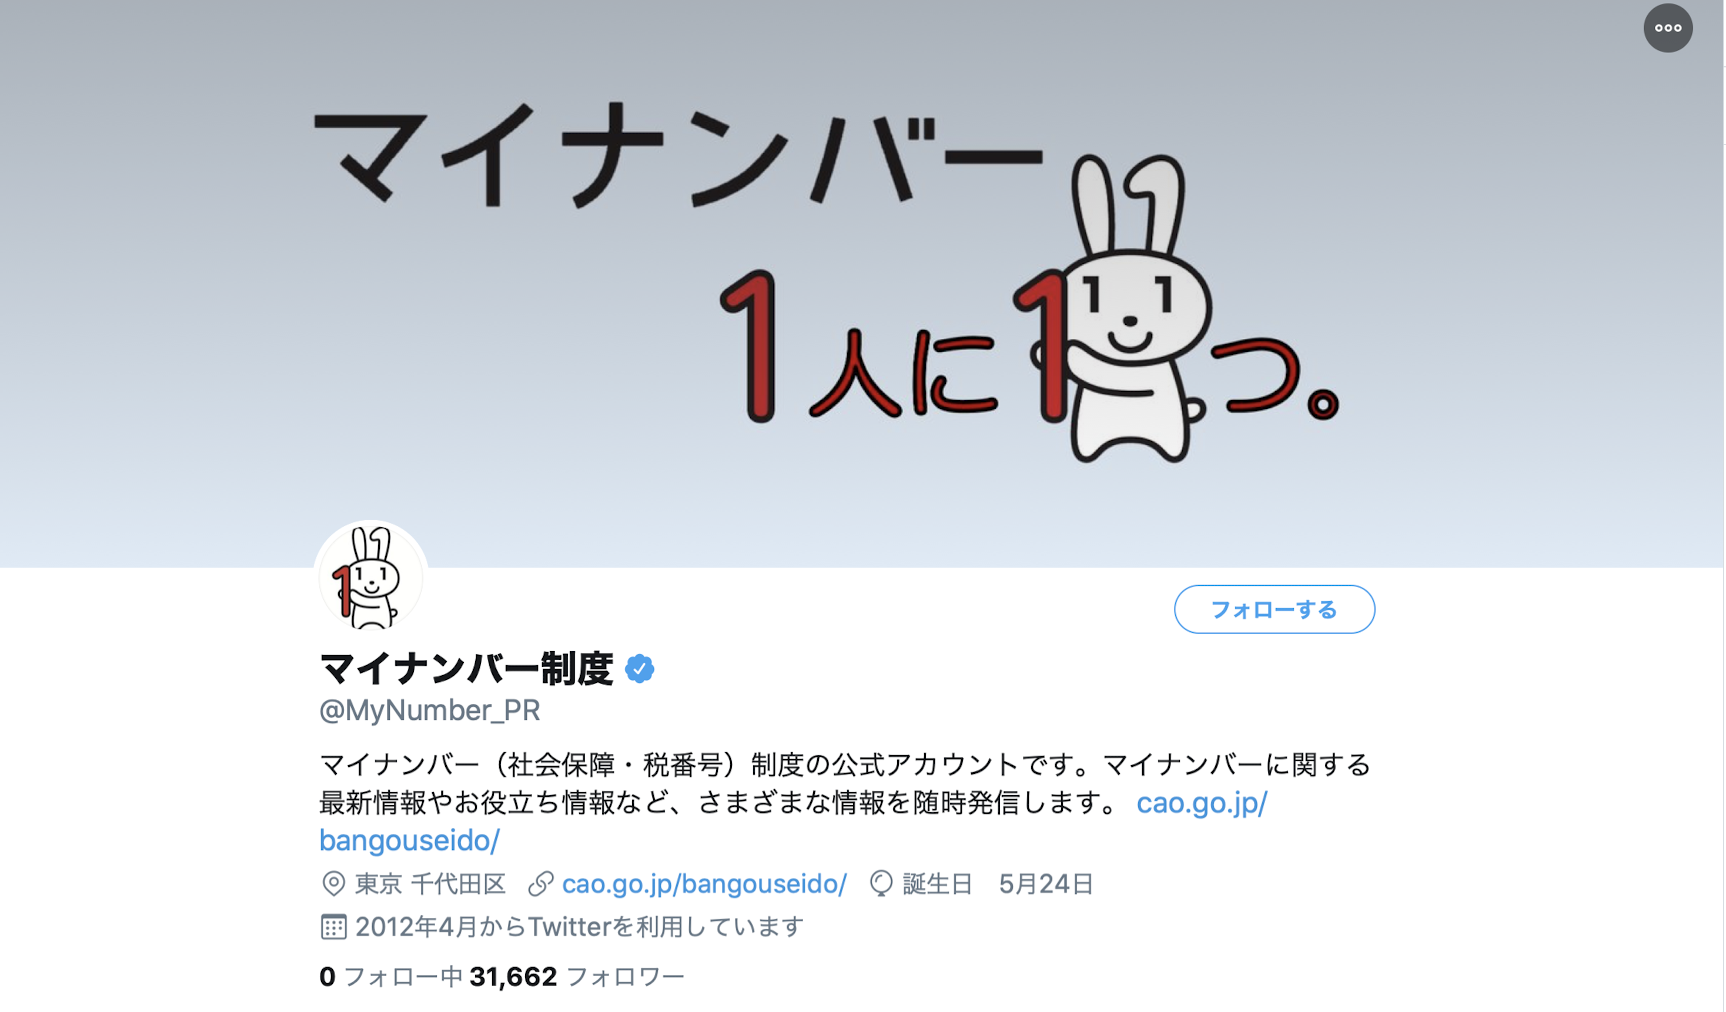Click the 東京 千代田区 location text
Screen dimensions: 1726x1012
[431, 884]
